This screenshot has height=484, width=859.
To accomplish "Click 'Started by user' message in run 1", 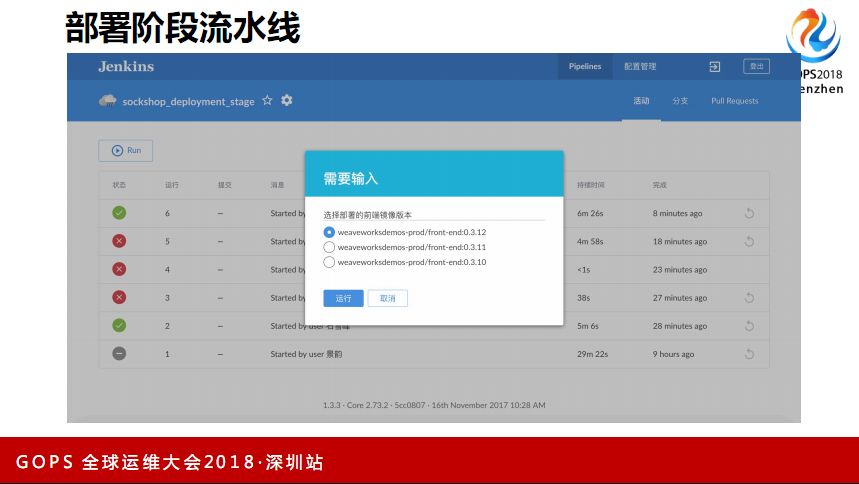I will click(306, 354).
